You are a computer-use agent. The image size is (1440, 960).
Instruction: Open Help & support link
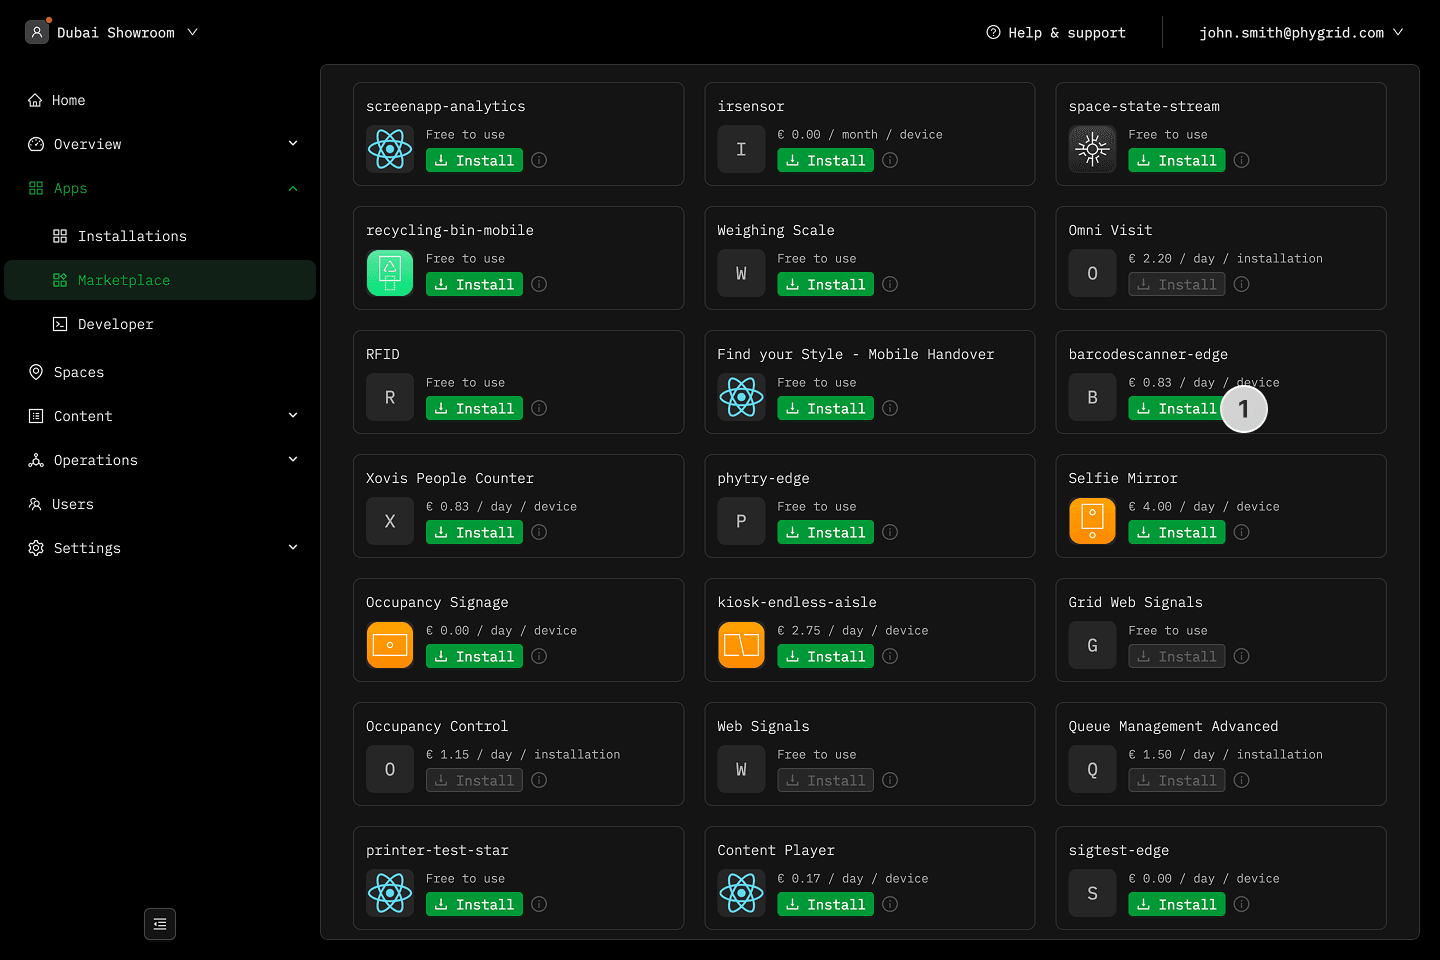pos(1056,32)
